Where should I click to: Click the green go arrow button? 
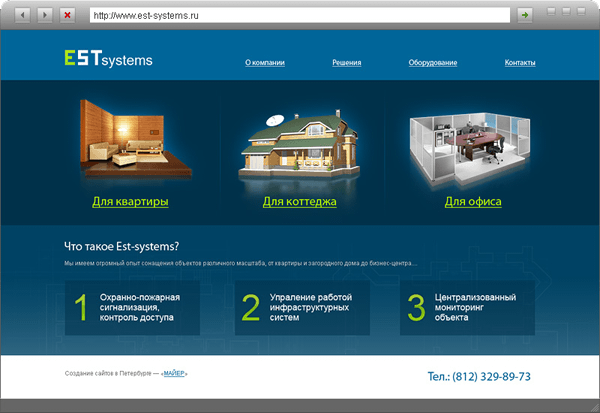(x=524, y=15)
